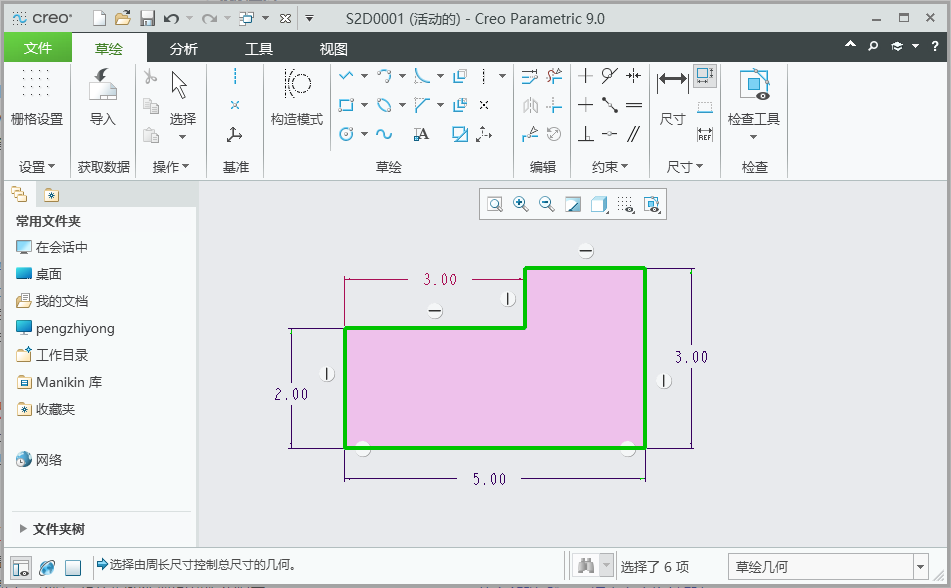Open the 文件 file menu

[x=38, y=48]
